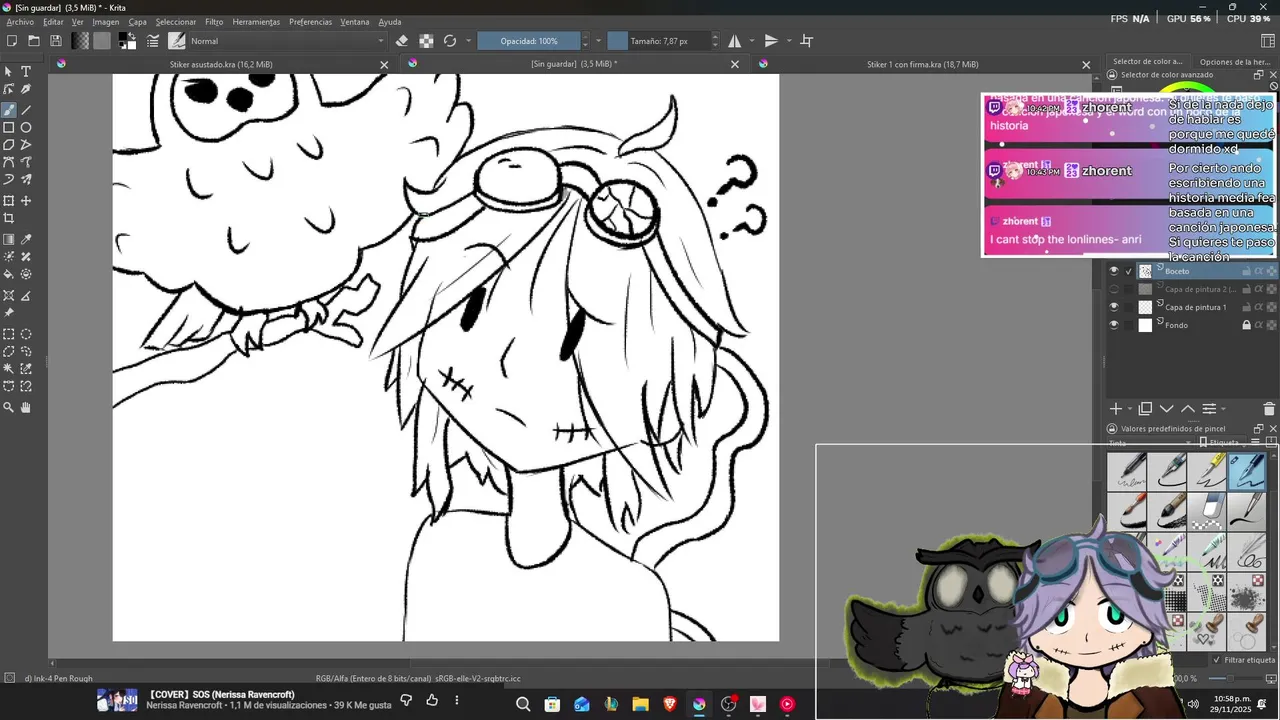Toggle horizontal mirror drawing mode

point(735,41)
